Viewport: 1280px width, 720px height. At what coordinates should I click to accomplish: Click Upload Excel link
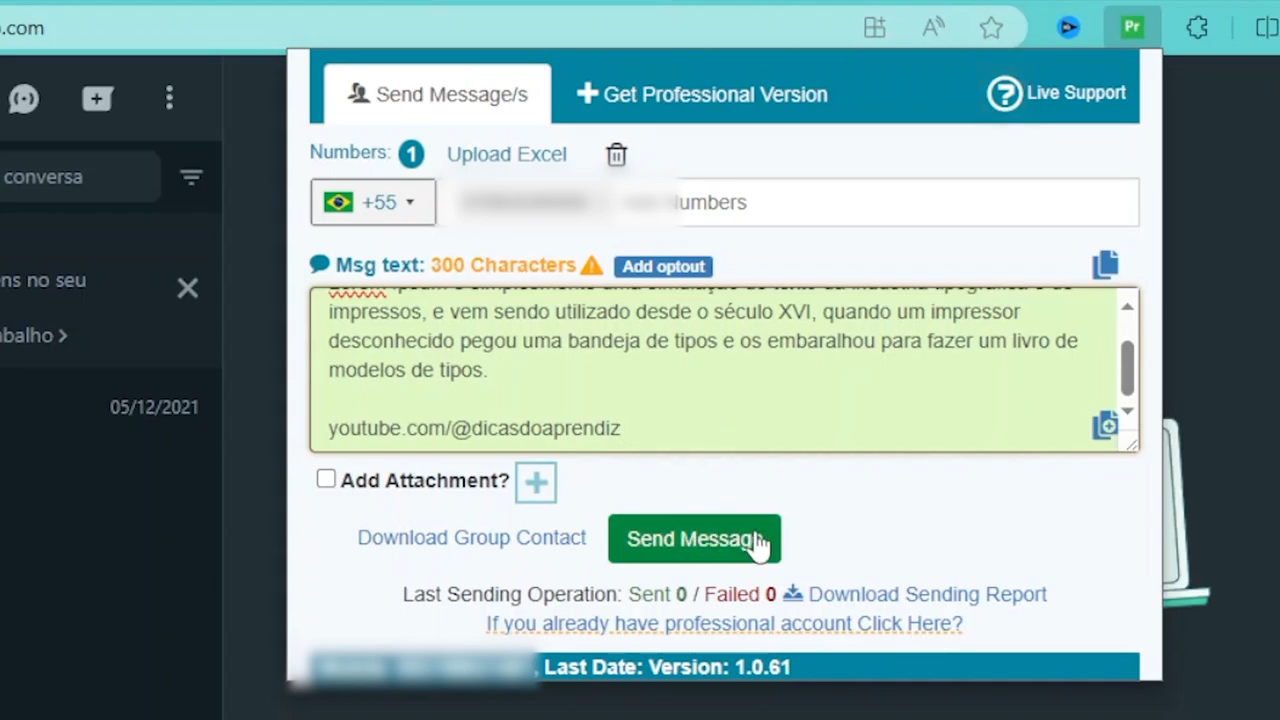pyautogui.click(x=506, y=154)
